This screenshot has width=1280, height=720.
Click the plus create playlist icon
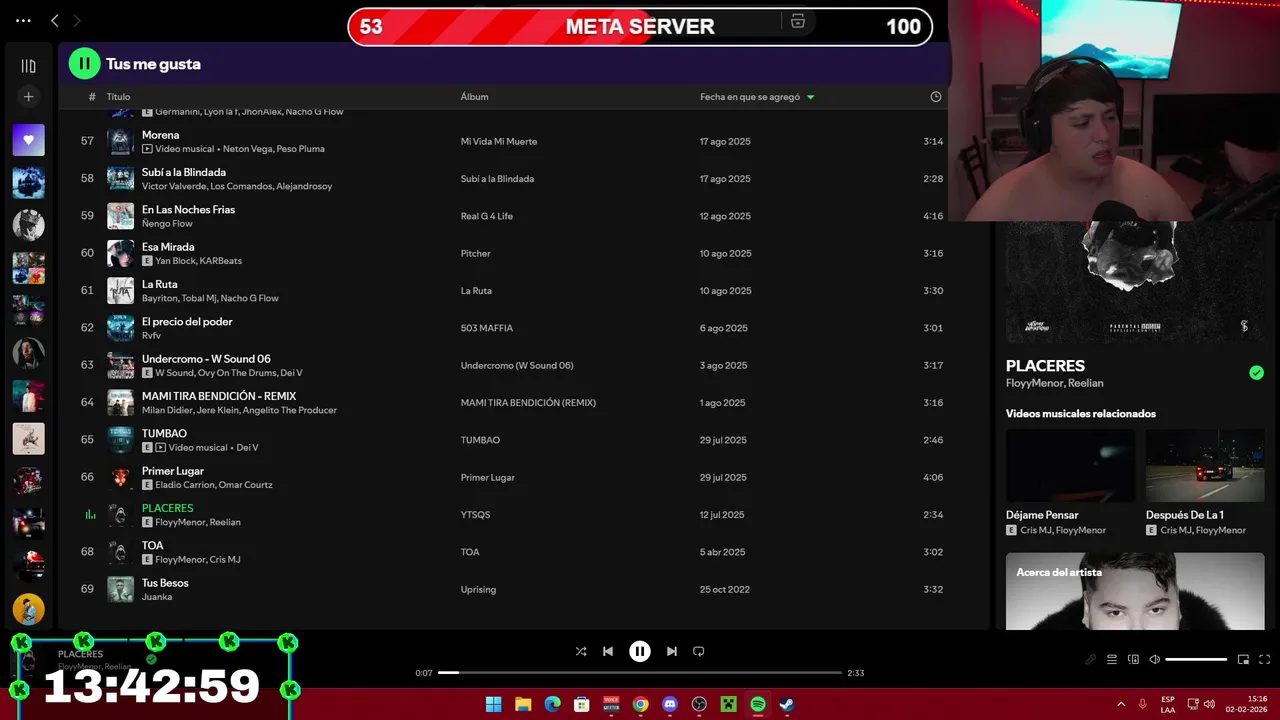tap(28, 97)
